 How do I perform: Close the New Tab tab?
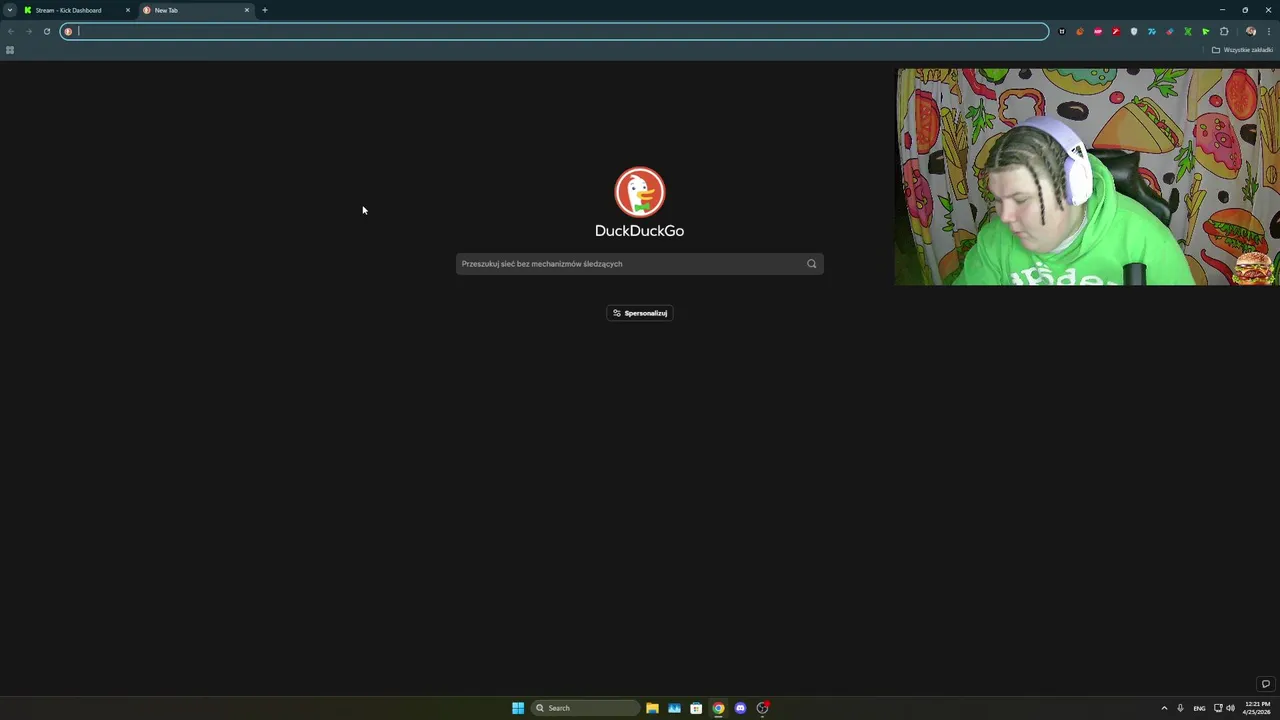247,10
